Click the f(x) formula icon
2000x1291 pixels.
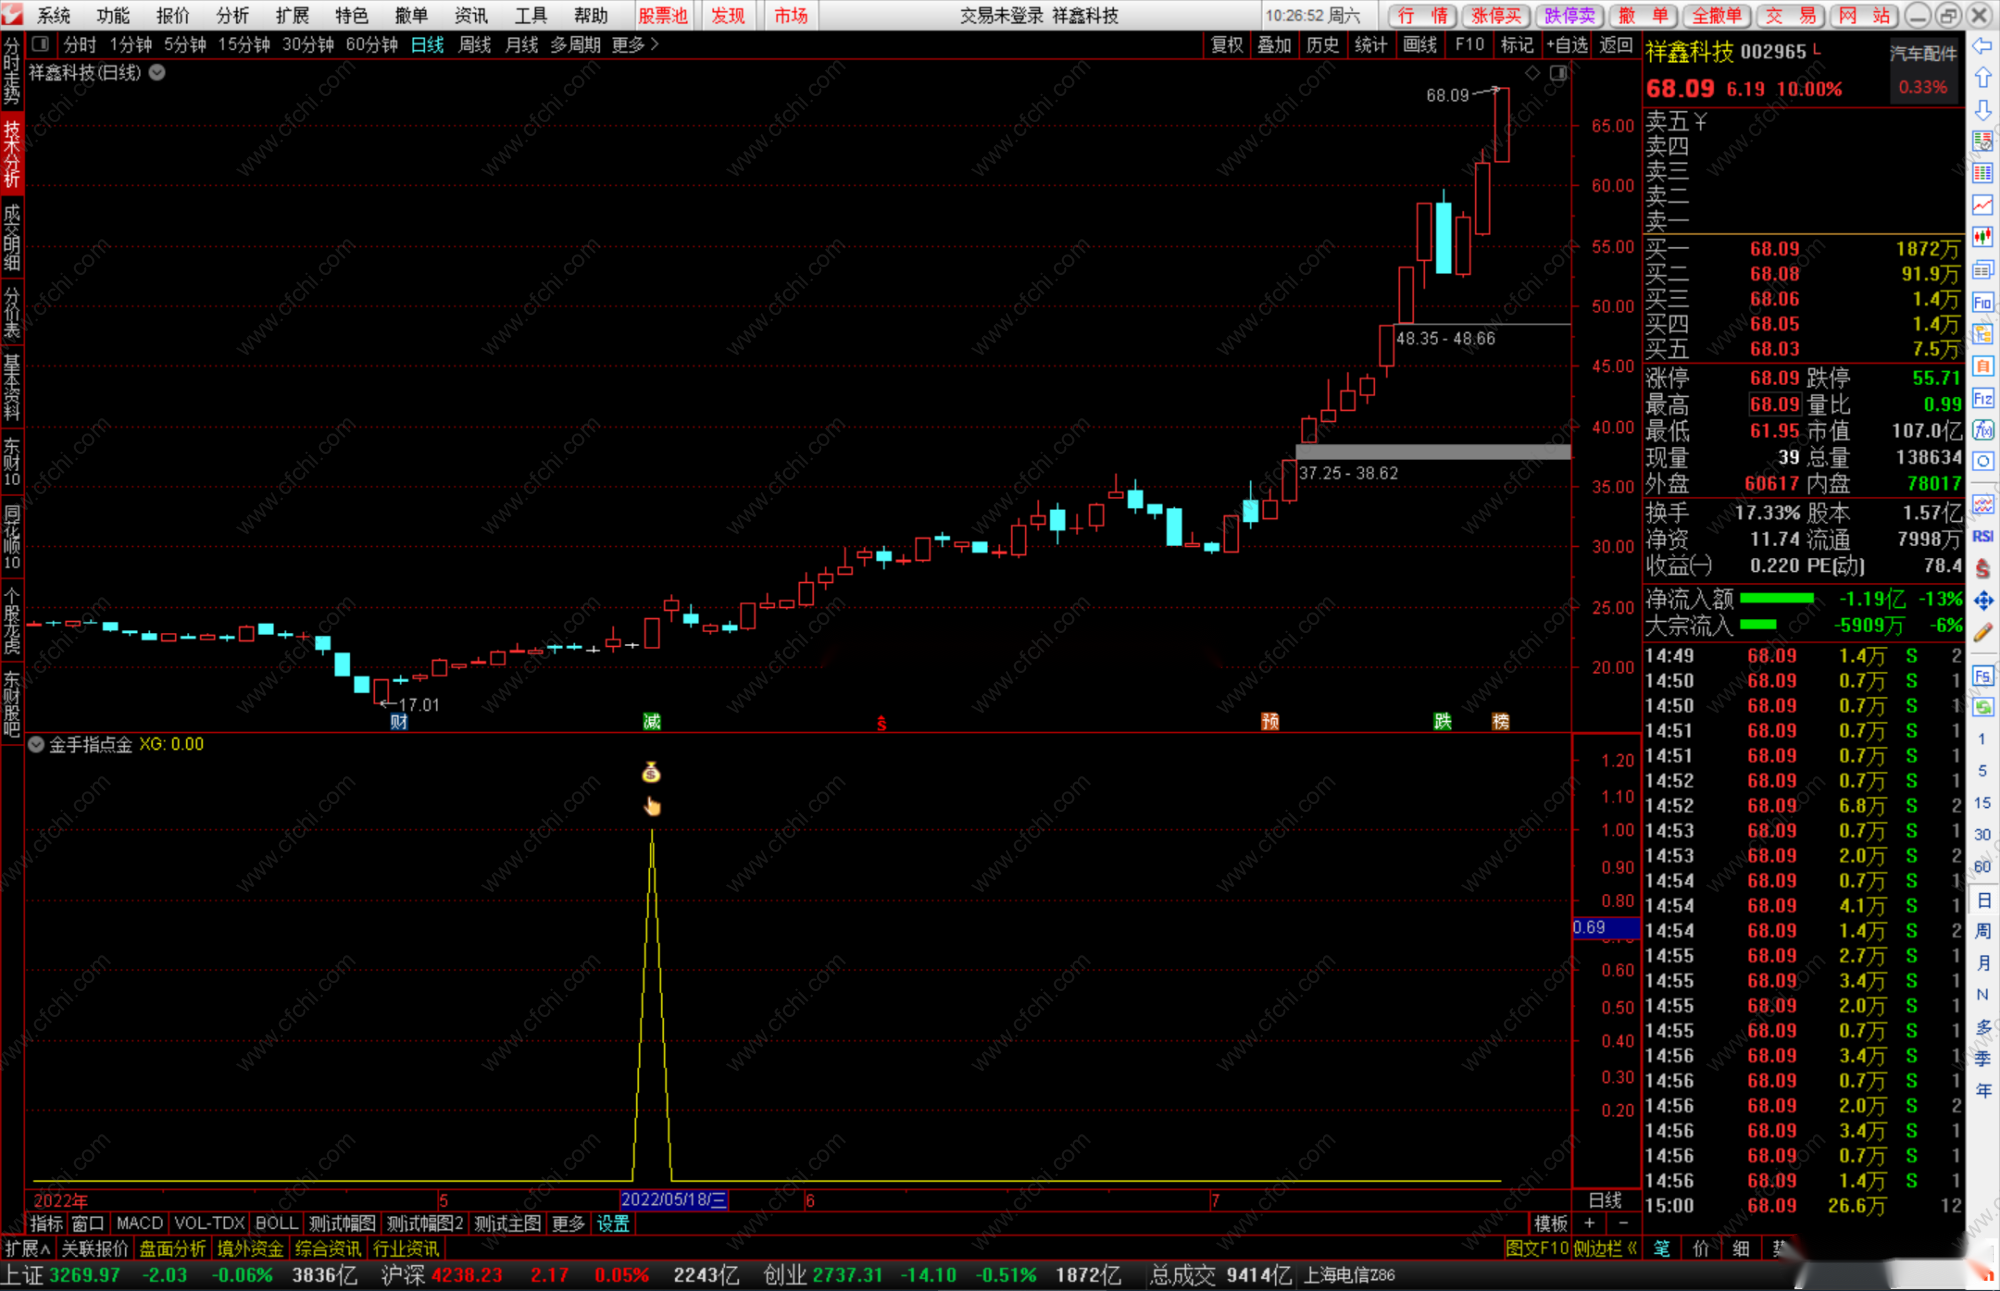(x=1982, y=430)
